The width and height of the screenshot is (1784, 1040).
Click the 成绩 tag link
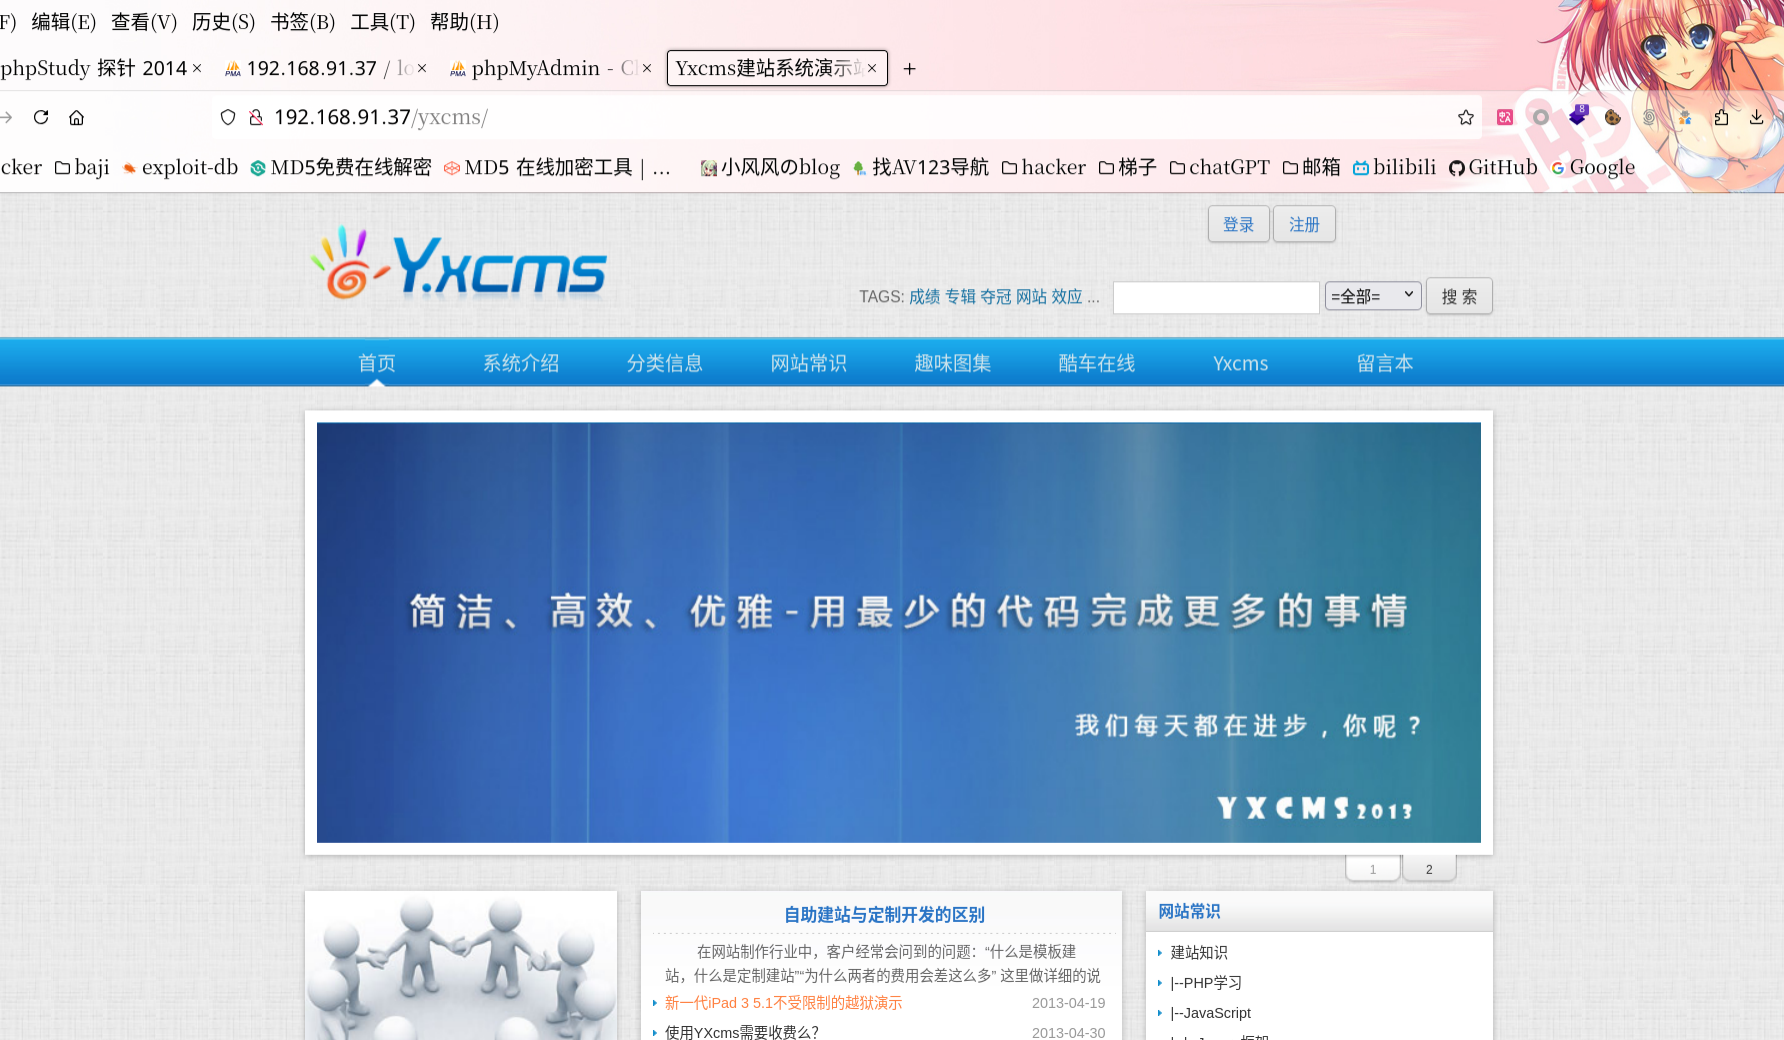click(x=925, y=297)
